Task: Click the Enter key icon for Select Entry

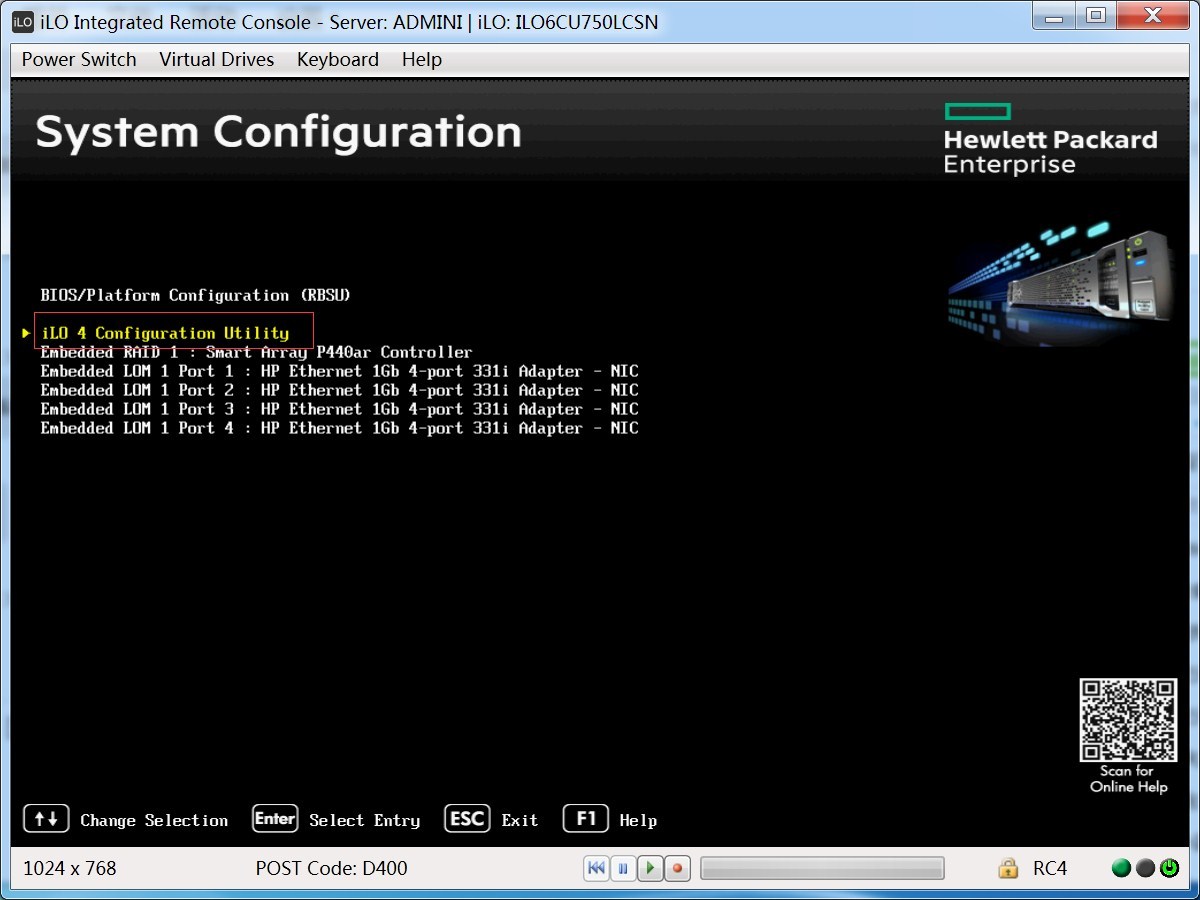Action: point(275,819)
